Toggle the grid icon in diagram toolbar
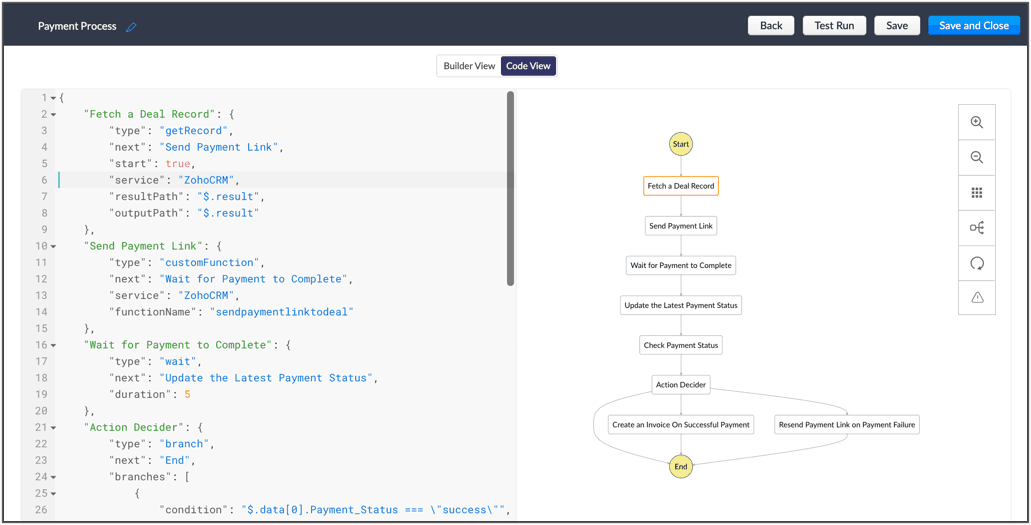The image size is (1031, 525). [x=977, y=193]
